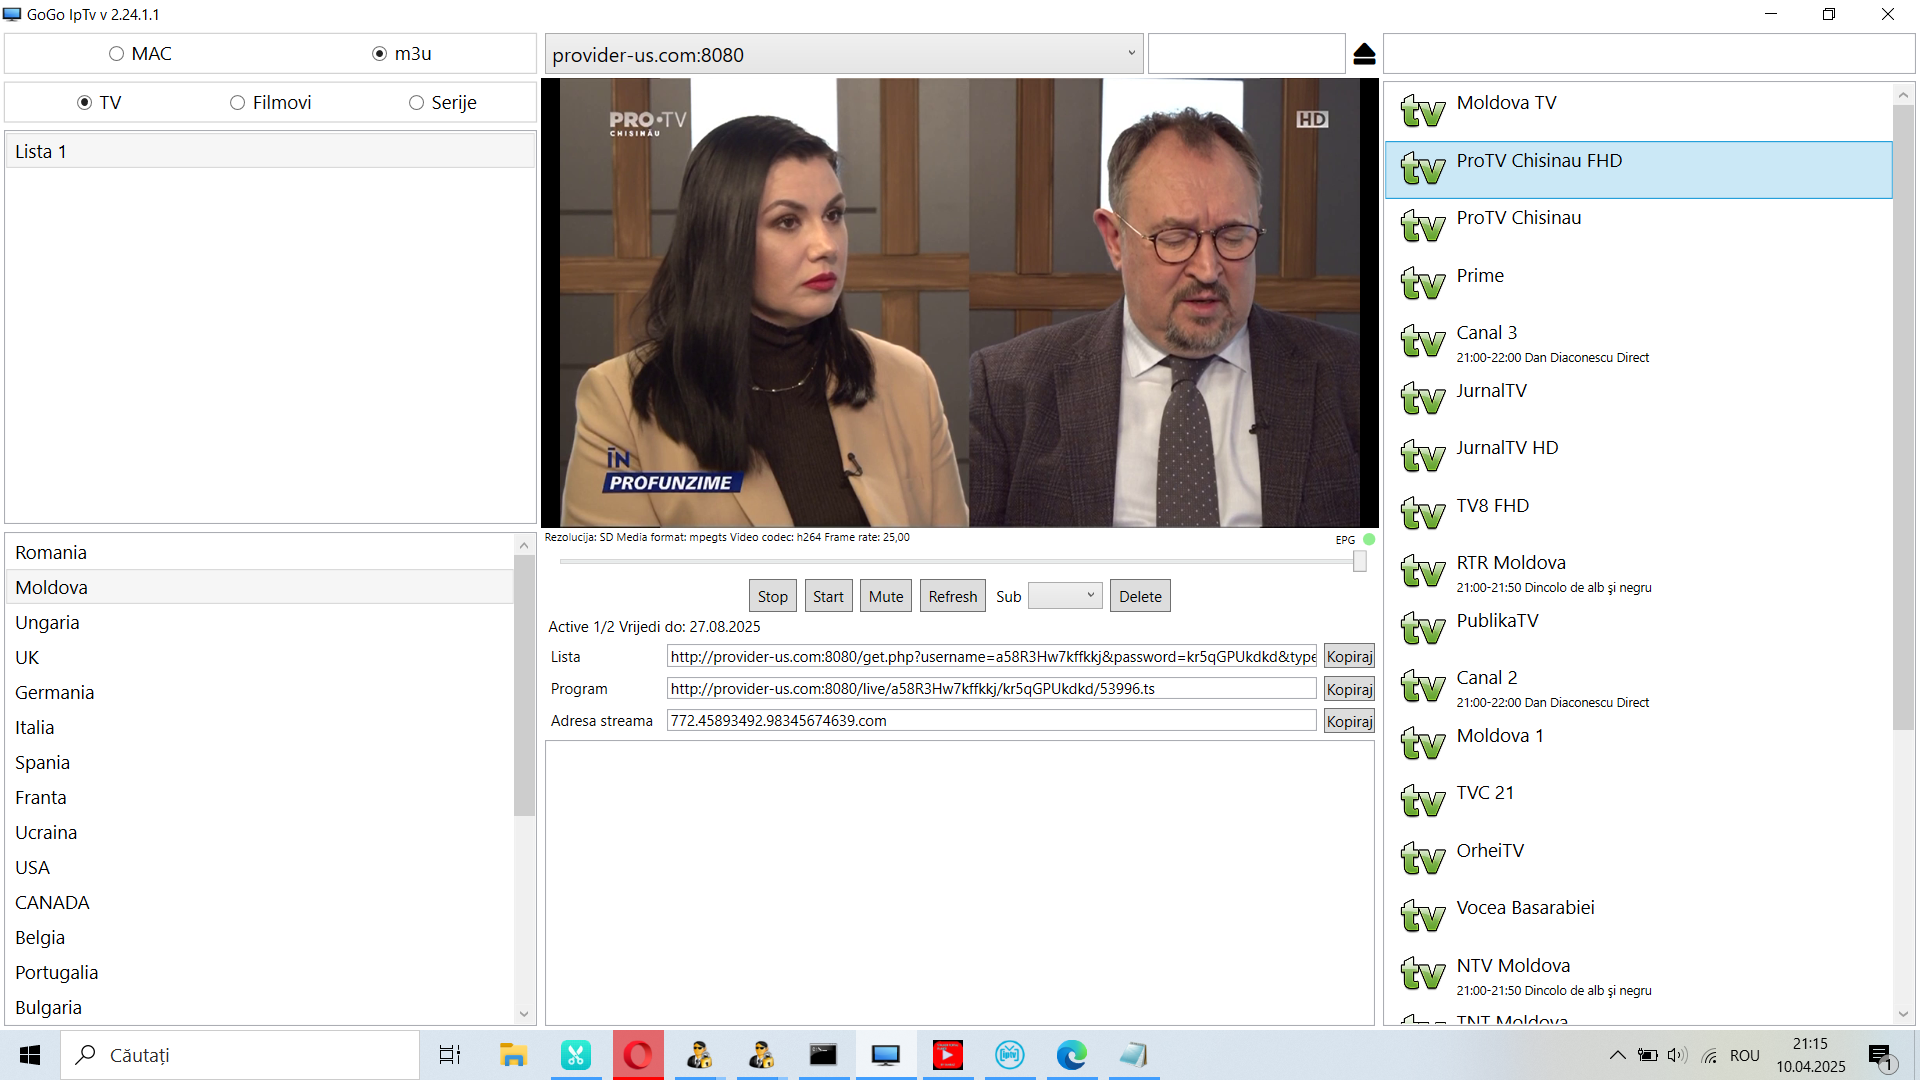This screenshot has height=1080, width=1920.
Task: Click the TV icon beside PublikaTV
Action: click(x=1423, y=629)
